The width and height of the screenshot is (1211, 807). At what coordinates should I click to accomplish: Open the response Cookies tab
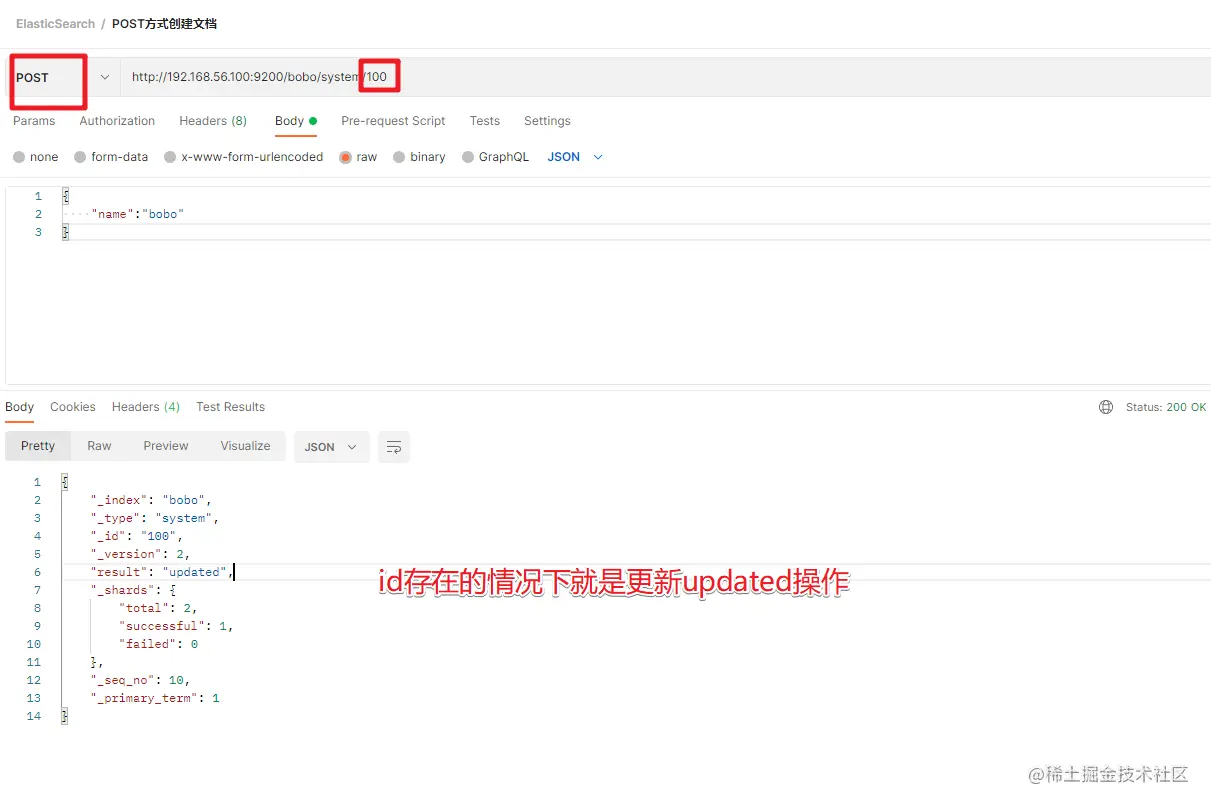(x=73, y=407)
